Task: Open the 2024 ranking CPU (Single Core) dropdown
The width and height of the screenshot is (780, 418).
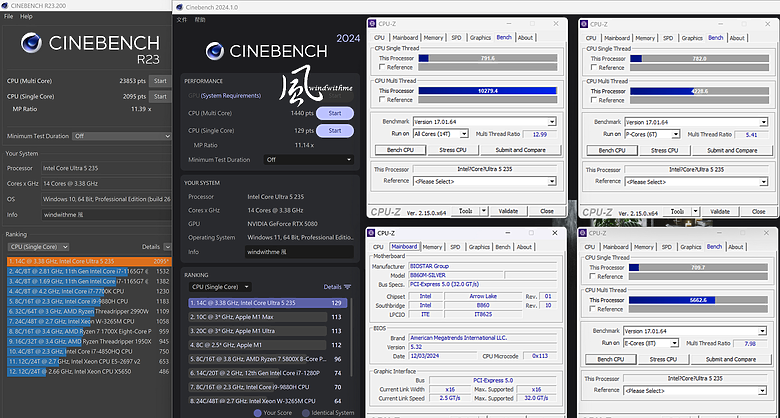Action: (220, 287)
